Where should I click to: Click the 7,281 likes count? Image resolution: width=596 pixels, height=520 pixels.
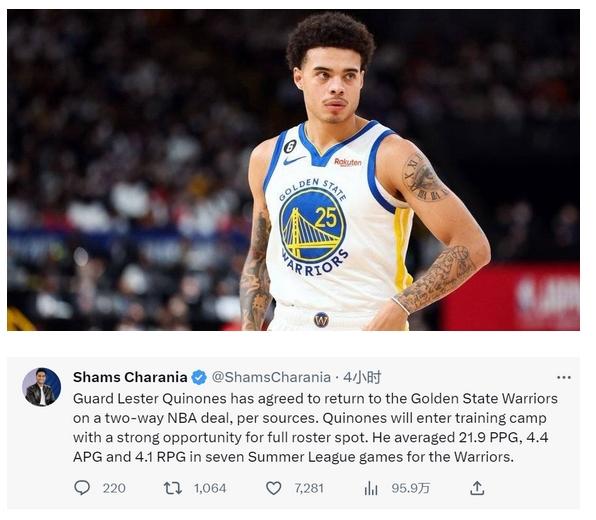(309, 488)
